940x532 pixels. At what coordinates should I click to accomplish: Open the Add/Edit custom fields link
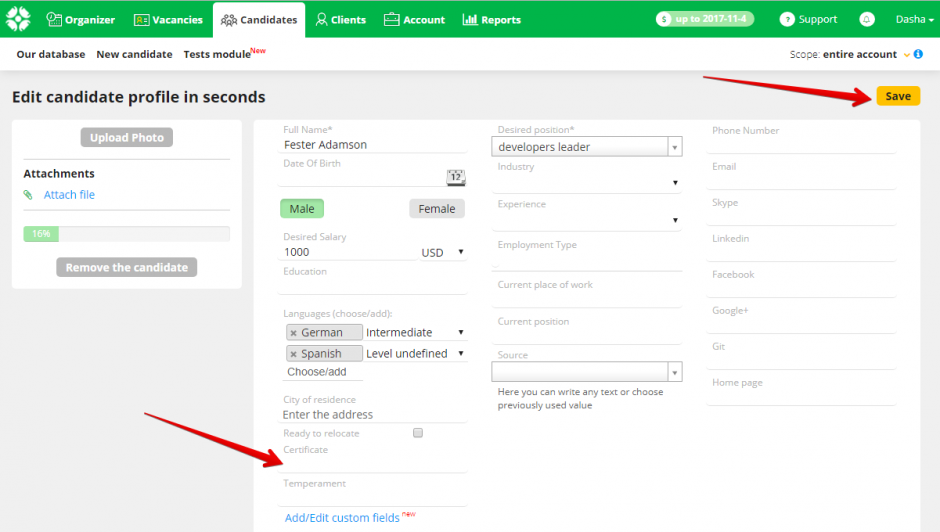click(x=342, y=518)
